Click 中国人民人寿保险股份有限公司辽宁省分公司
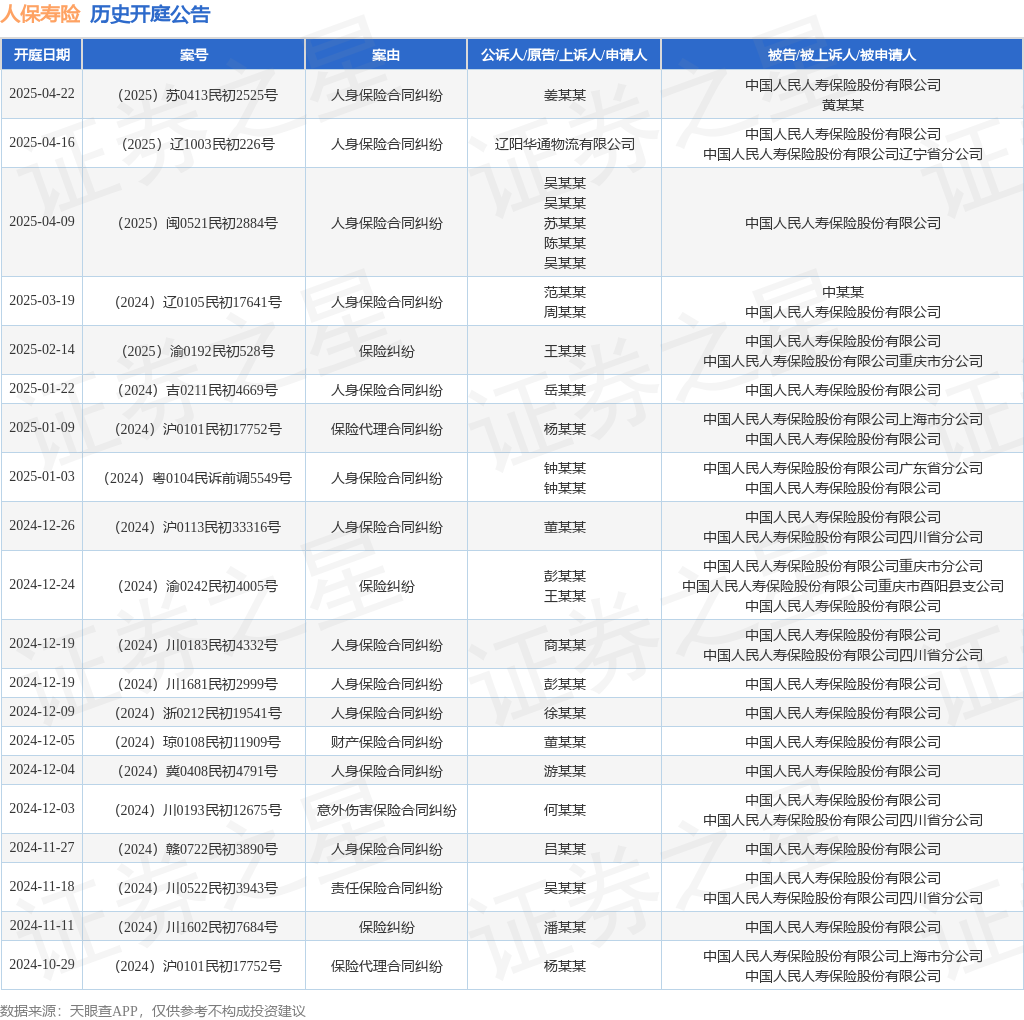The height and width of the screenshot is (1020, 1024). (843, 154)
